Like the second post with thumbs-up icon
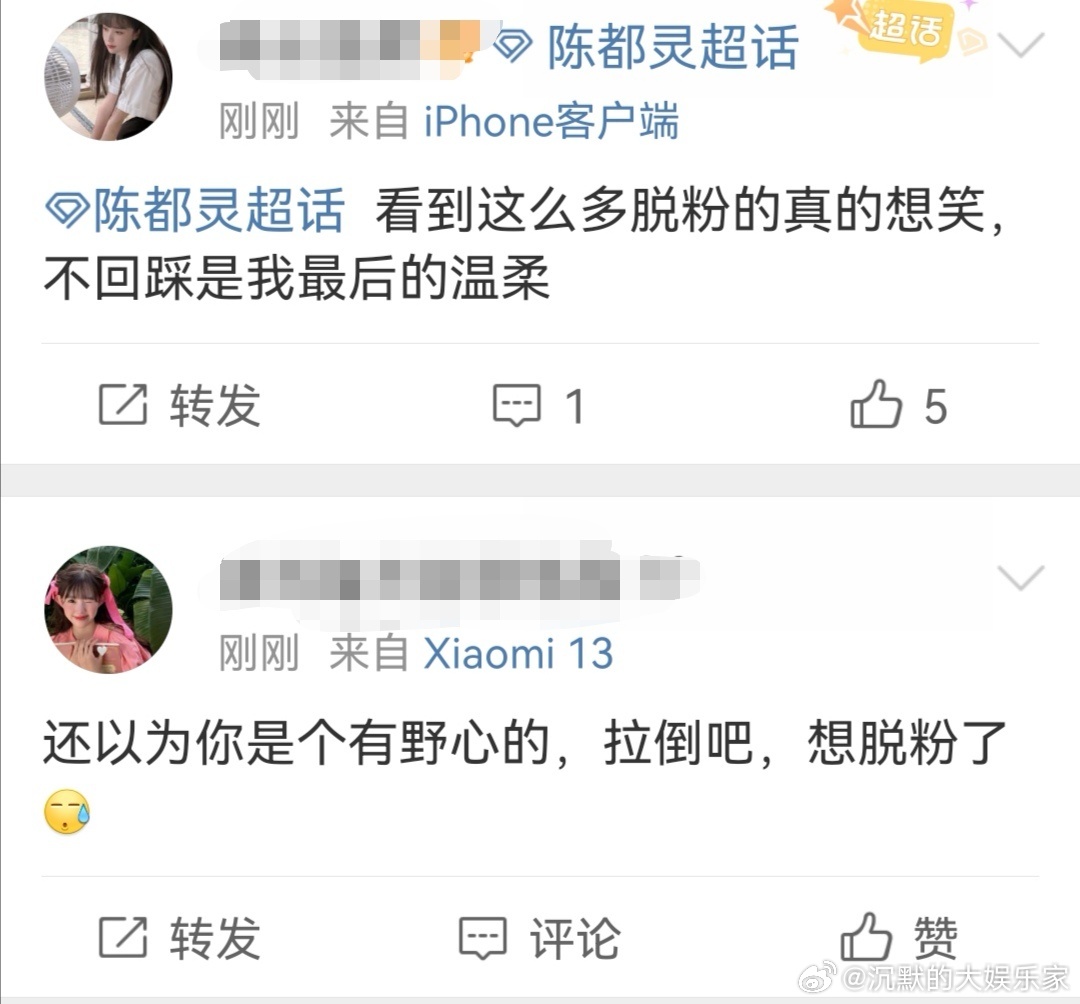The height and width of the screenshot is (1004, 1080). click(866, 937)
